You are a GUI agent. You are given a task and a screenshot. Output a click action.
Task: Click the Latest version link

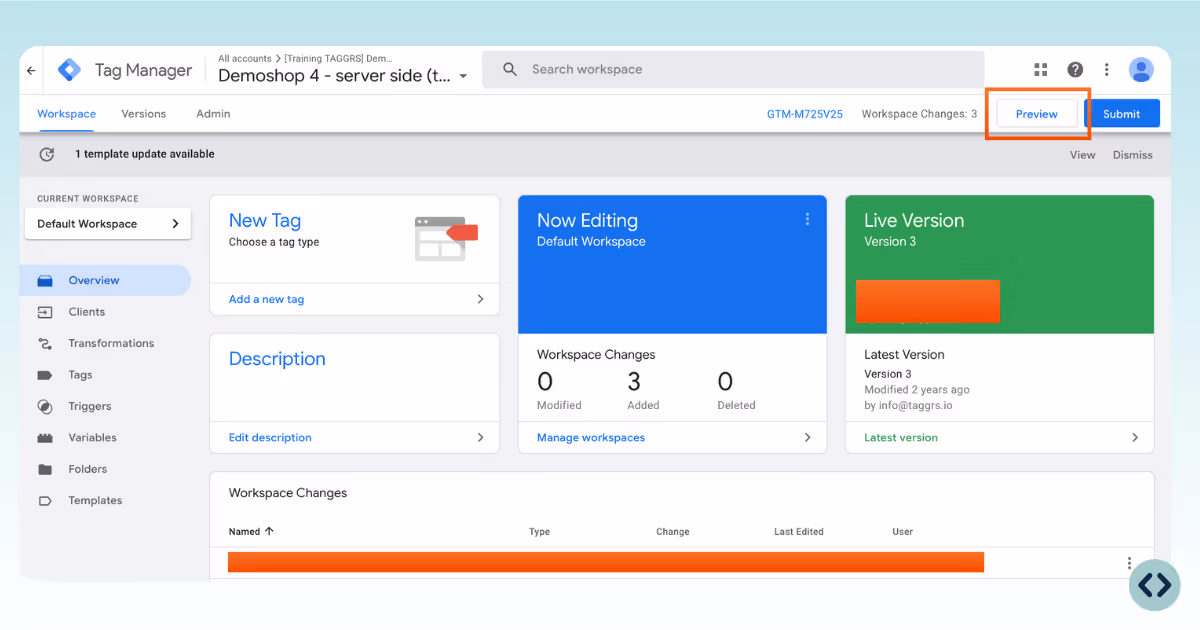(901, 437)
